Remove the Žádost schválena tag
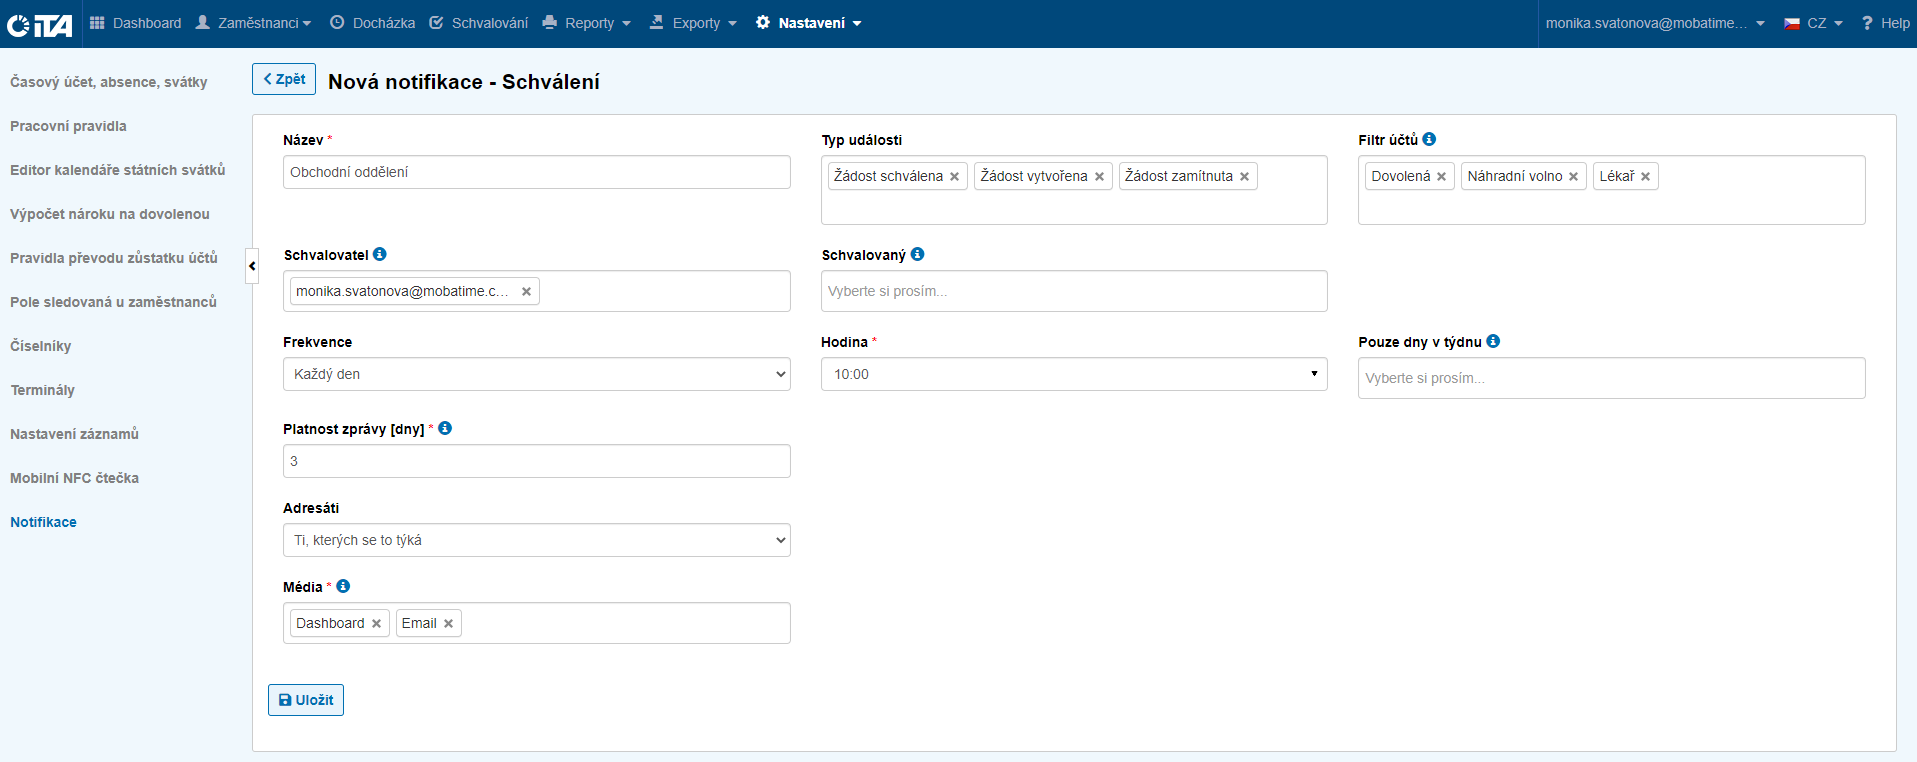 [954, 177]
